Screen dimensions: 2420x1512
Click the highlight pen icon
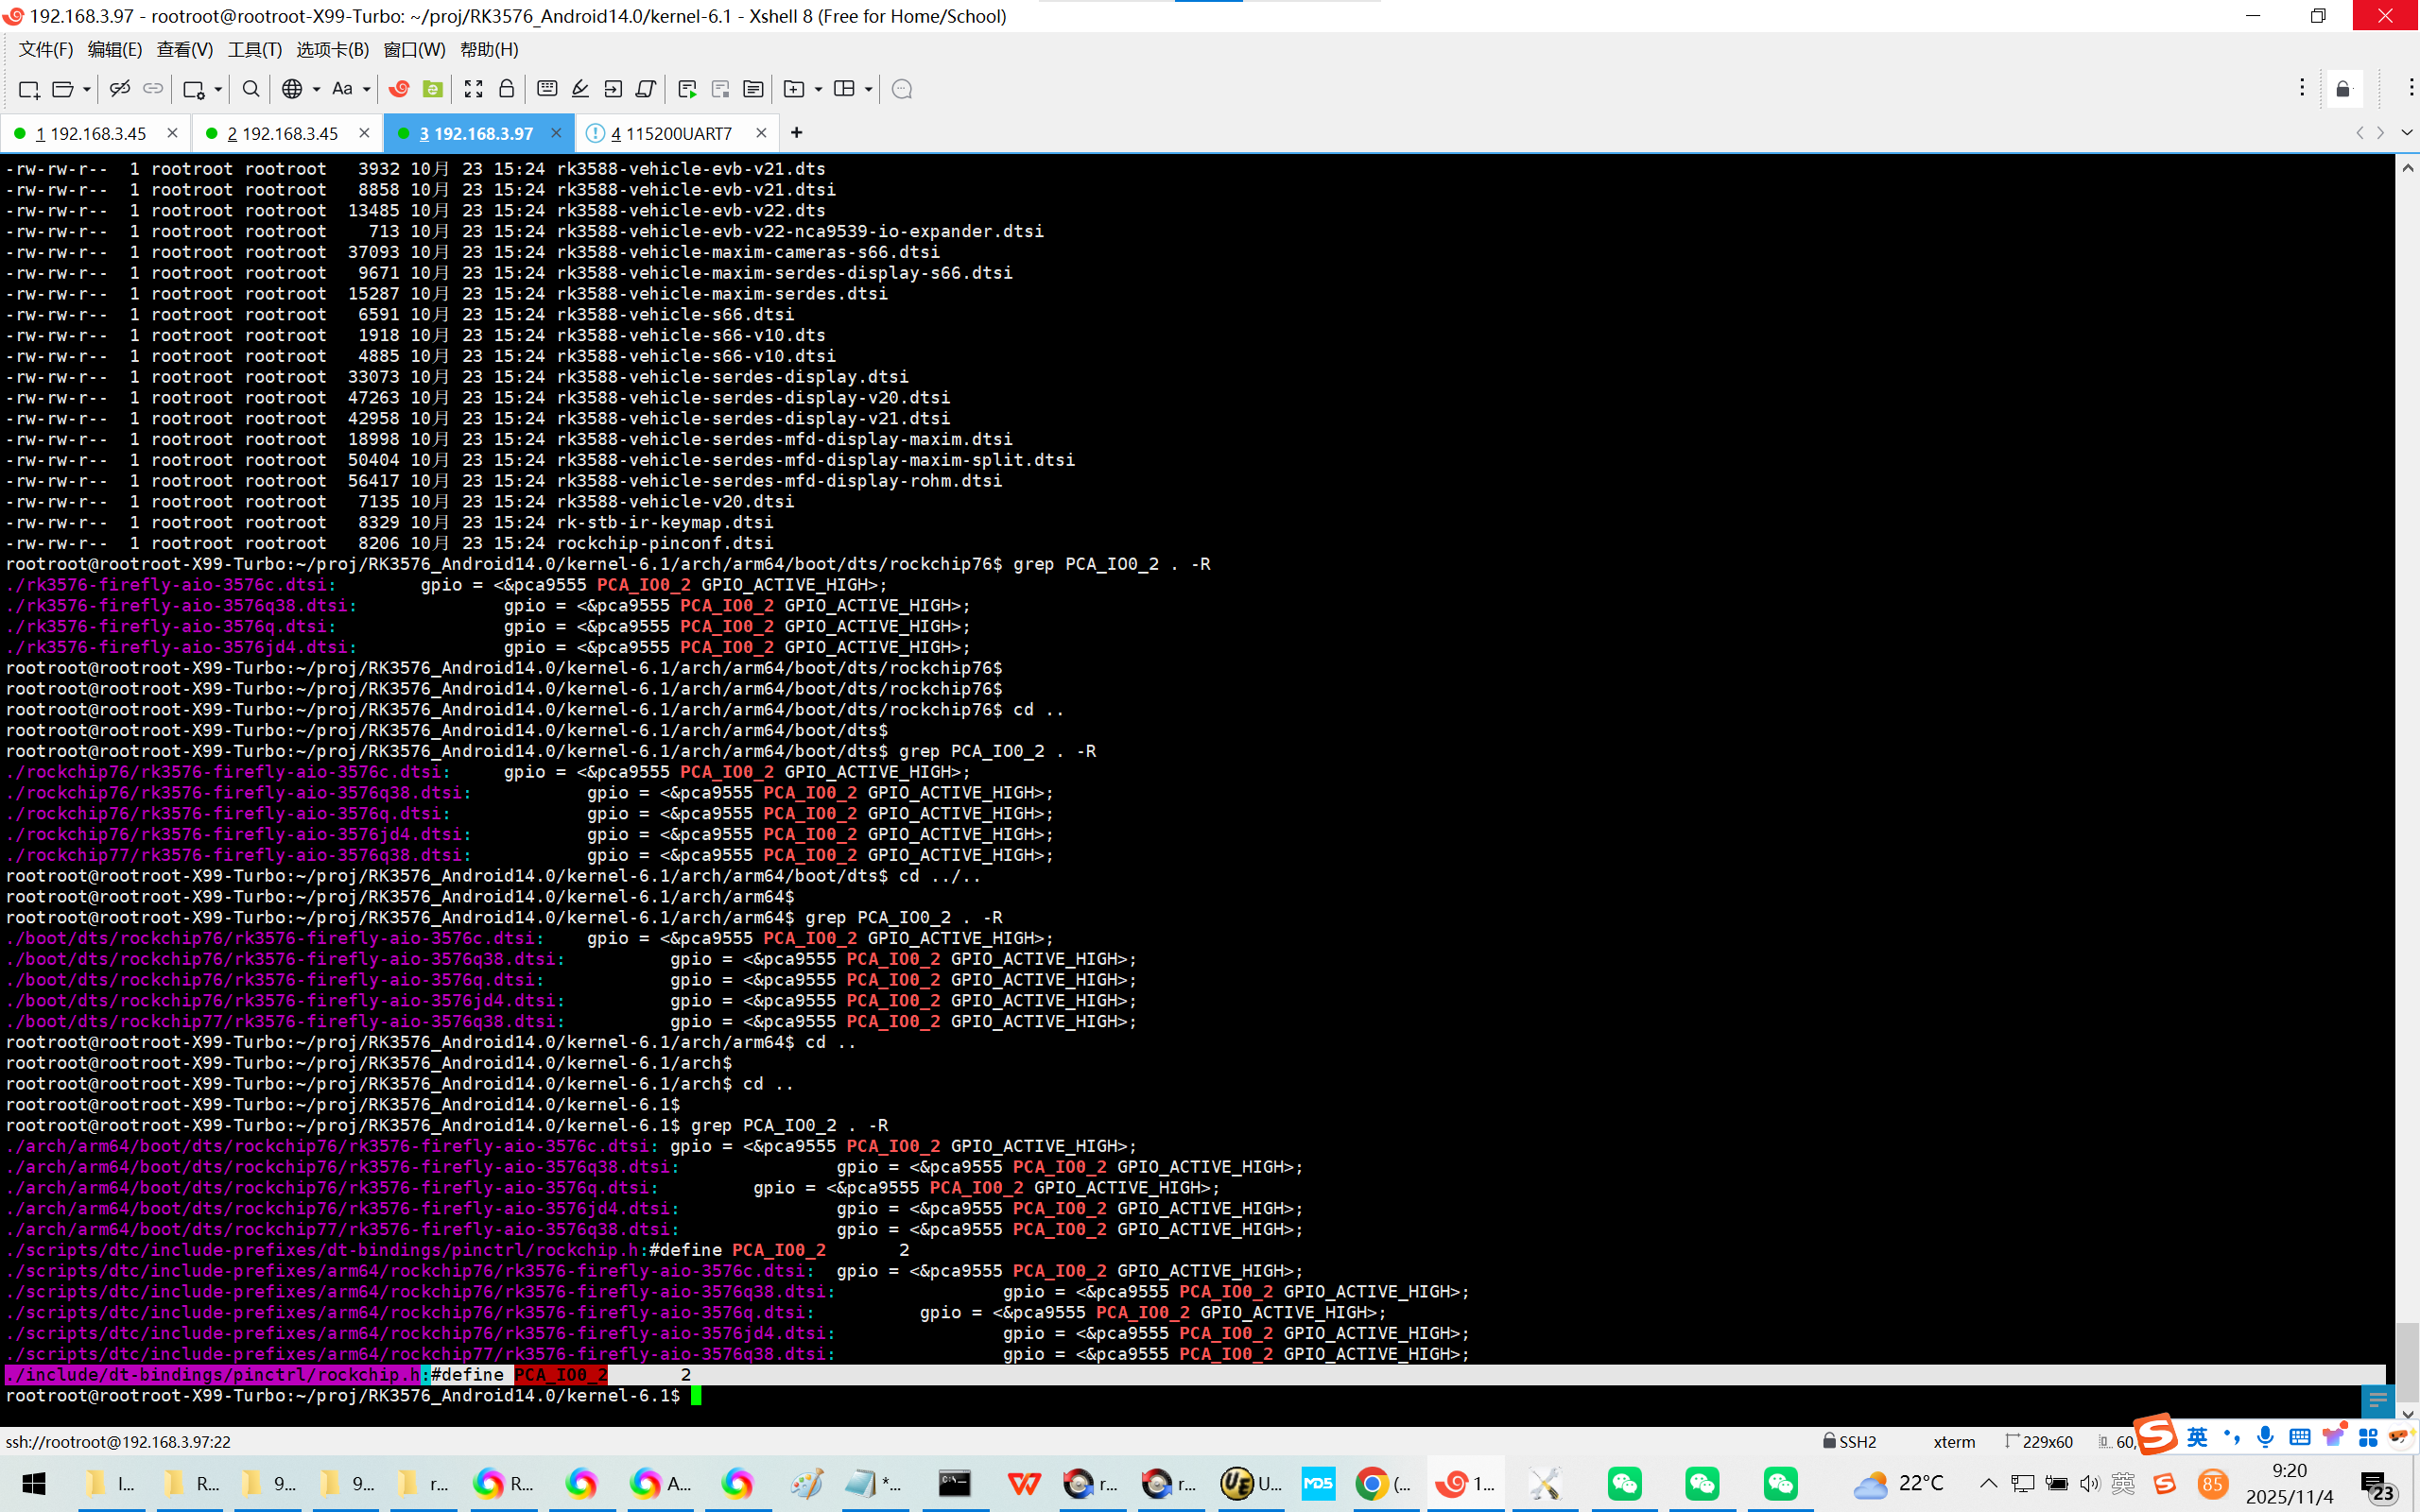[580, 89]
